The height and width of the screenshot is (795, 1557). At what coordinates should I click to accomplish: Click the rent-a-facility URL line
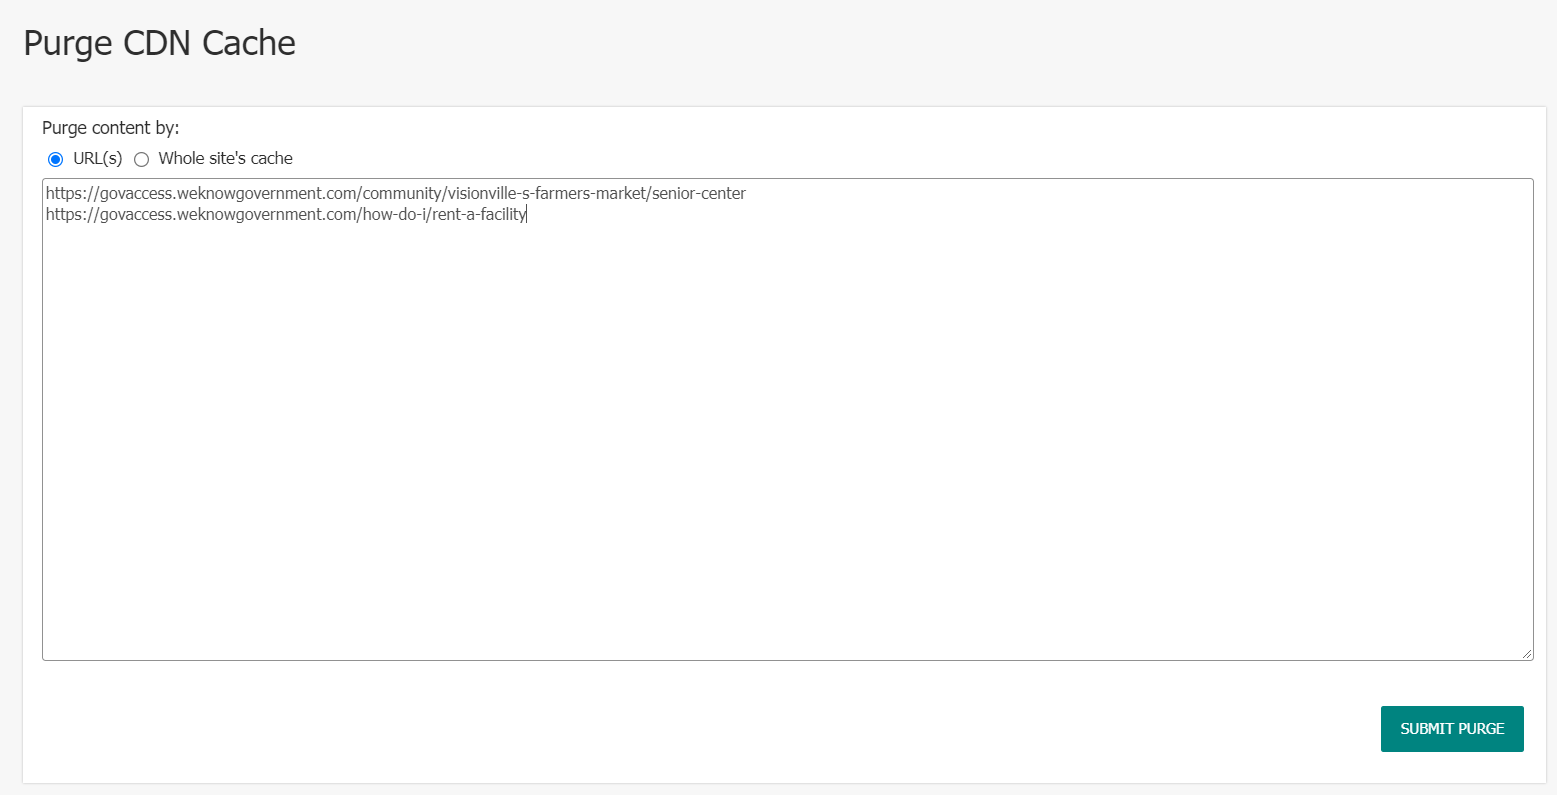(x=286, y=214)
